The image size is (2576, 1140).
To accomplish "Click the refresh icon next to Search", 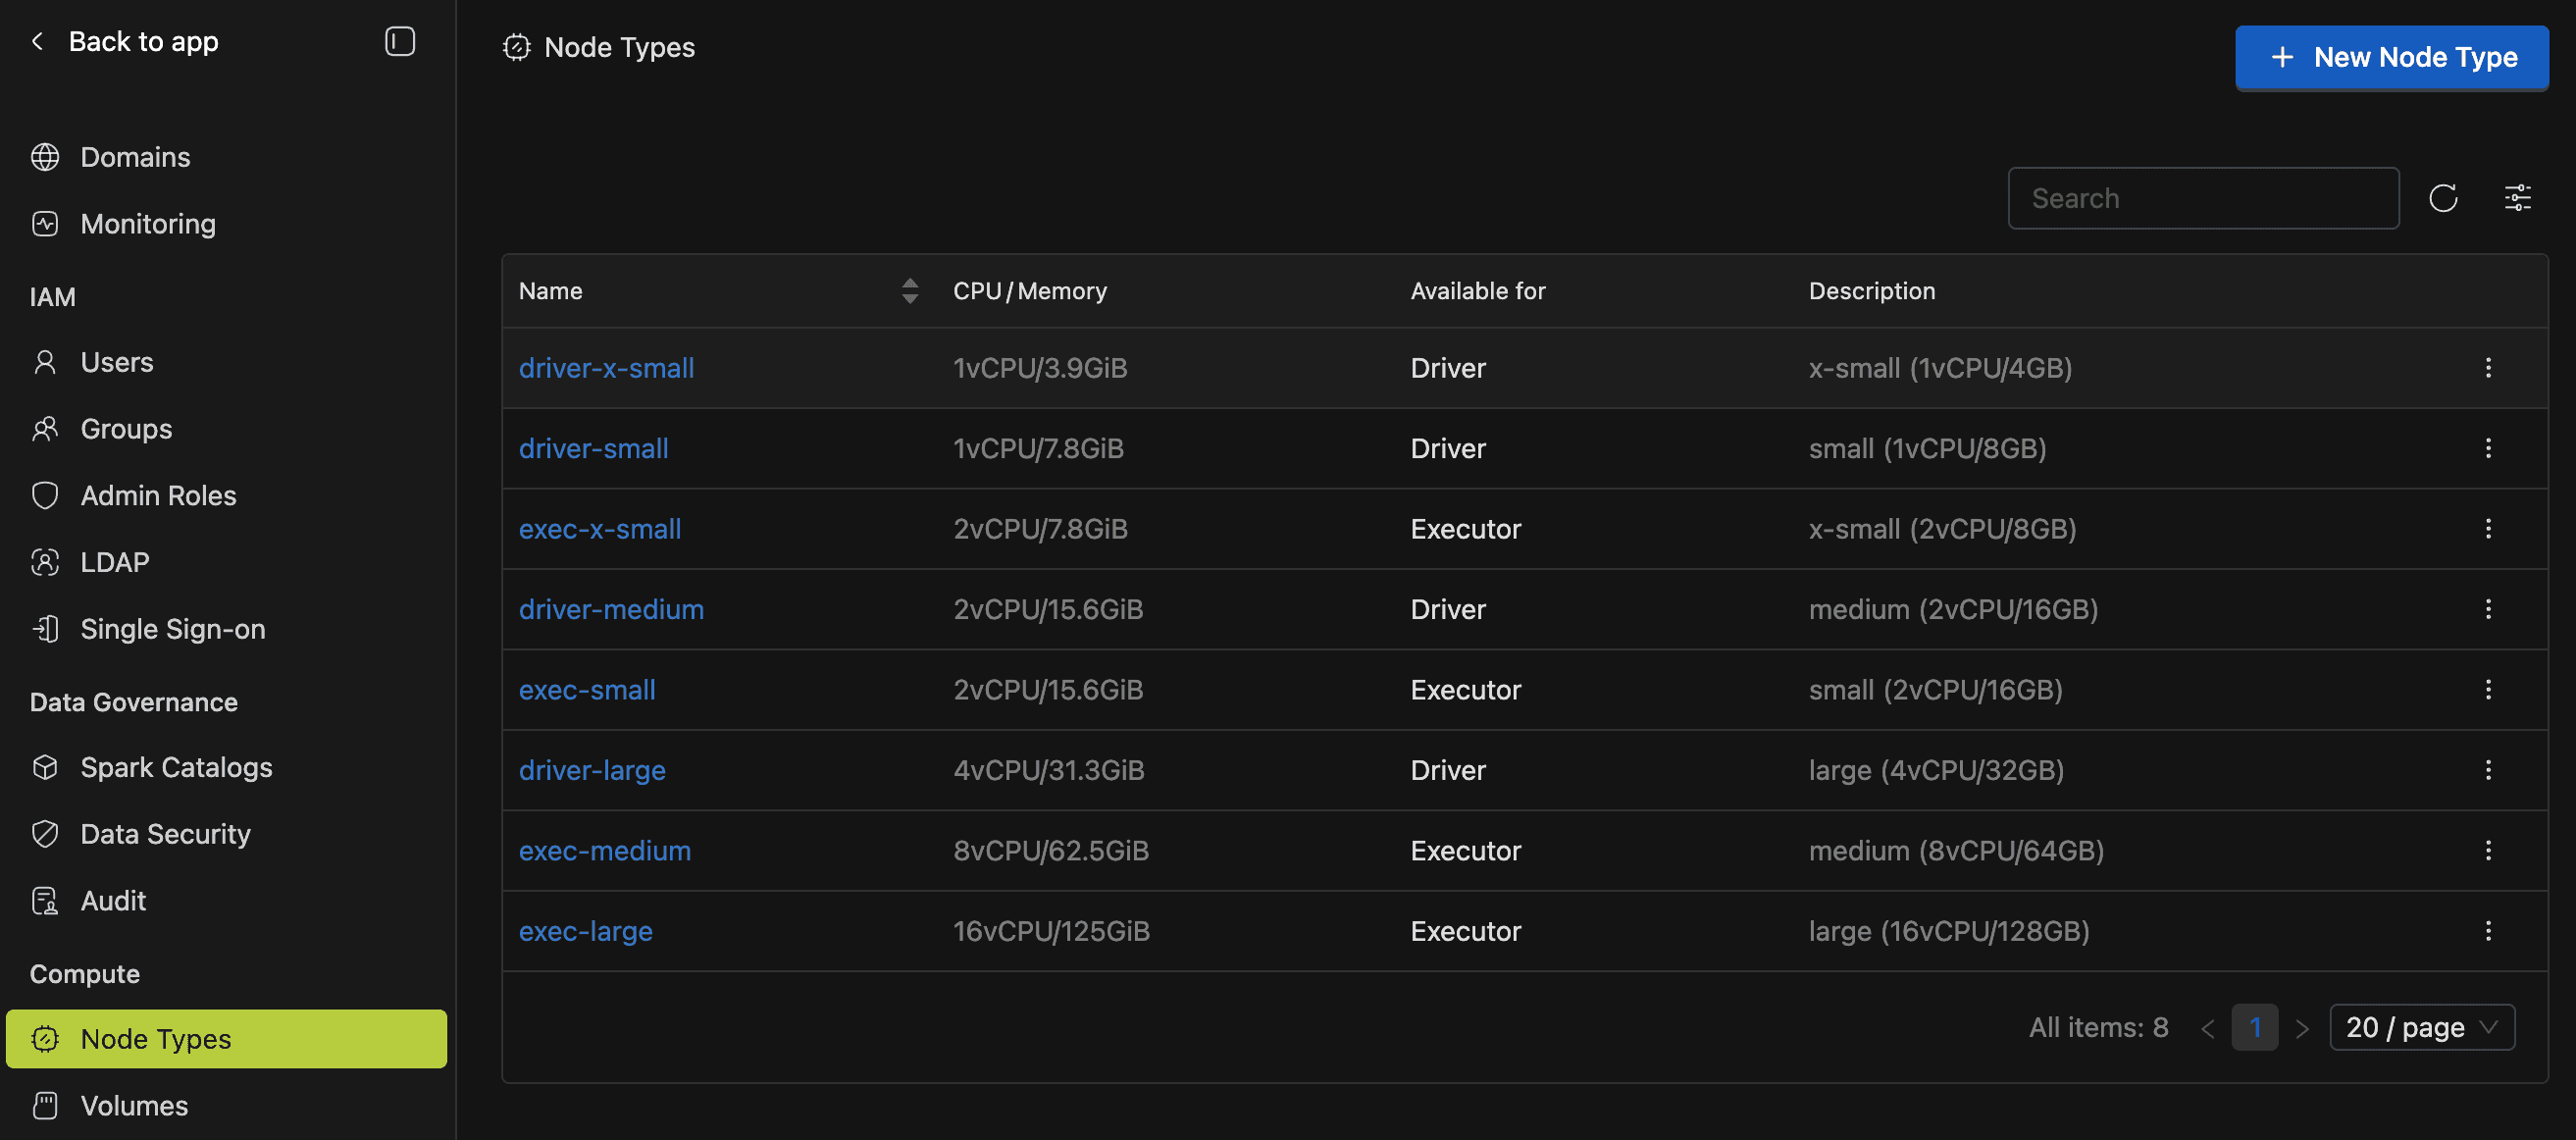I will point(2442,198).
